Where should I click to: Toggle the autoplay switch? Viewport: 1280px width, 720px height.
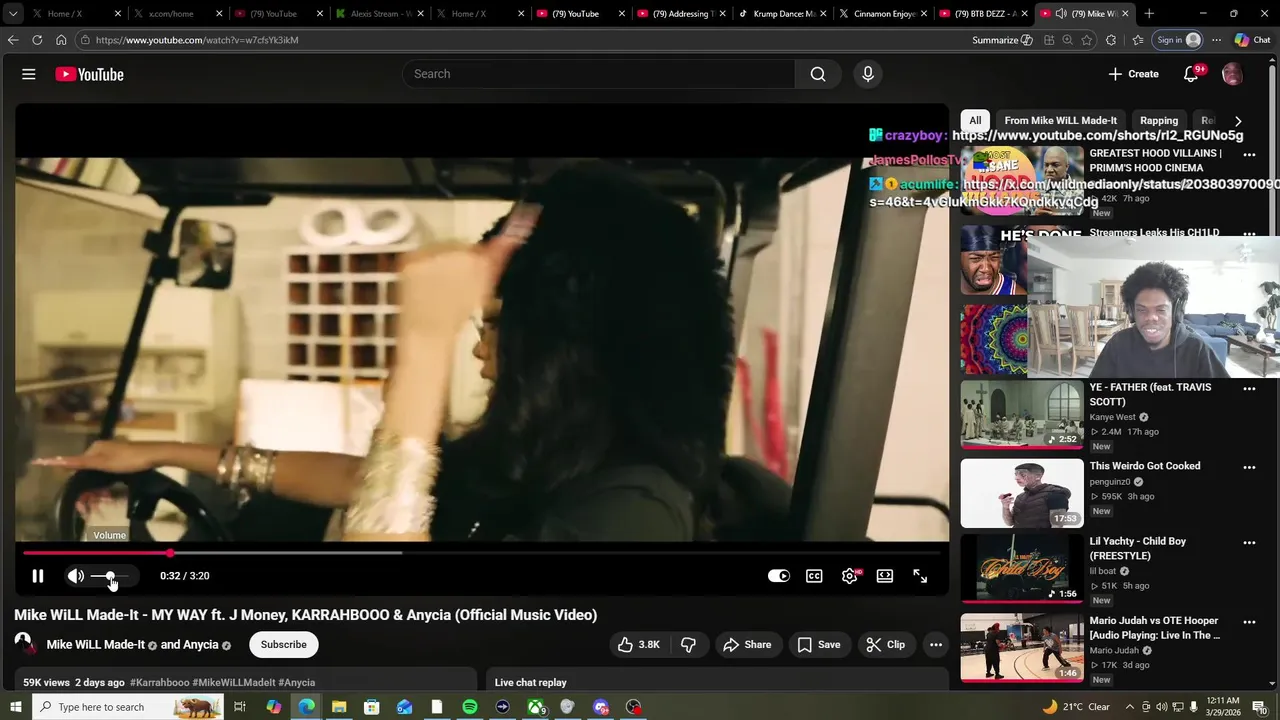(778, 576)
